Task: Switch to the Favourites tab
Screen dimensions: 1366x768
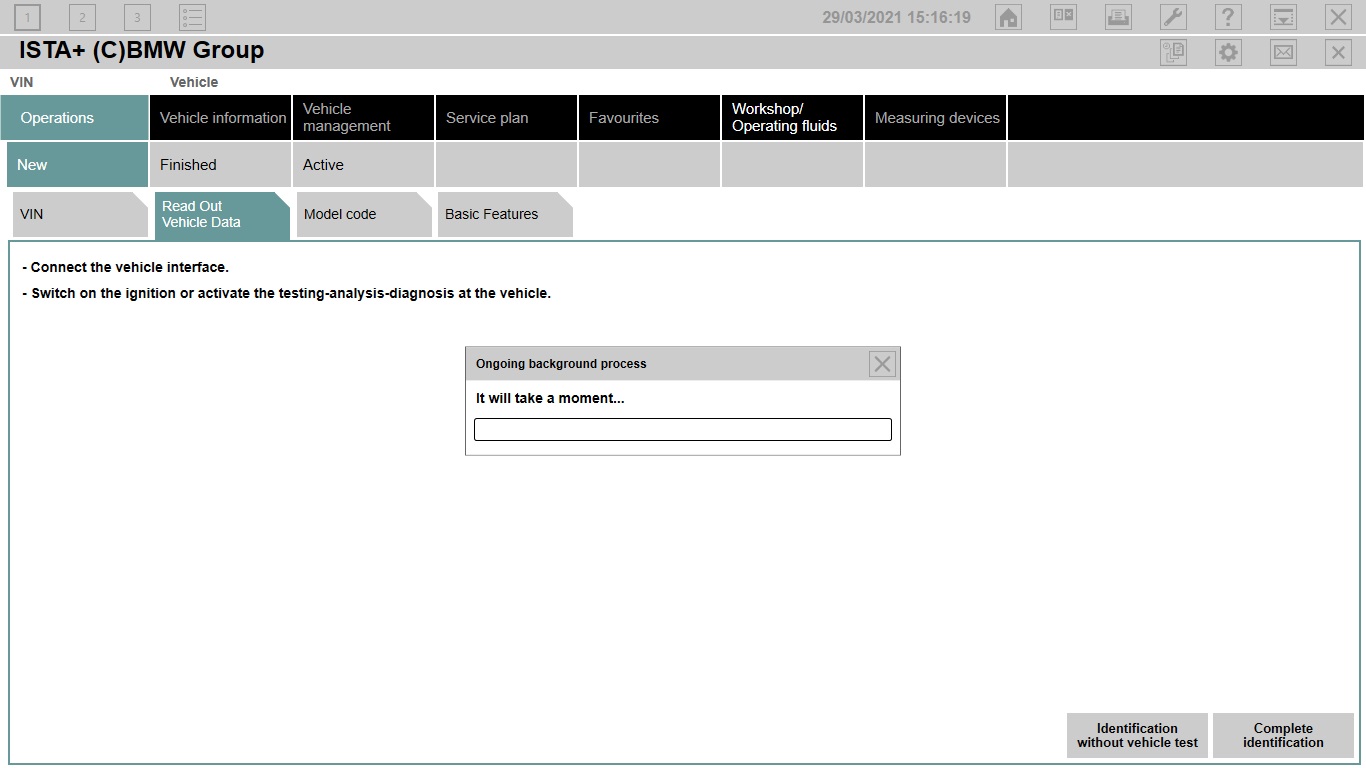Action: point(649,117)
